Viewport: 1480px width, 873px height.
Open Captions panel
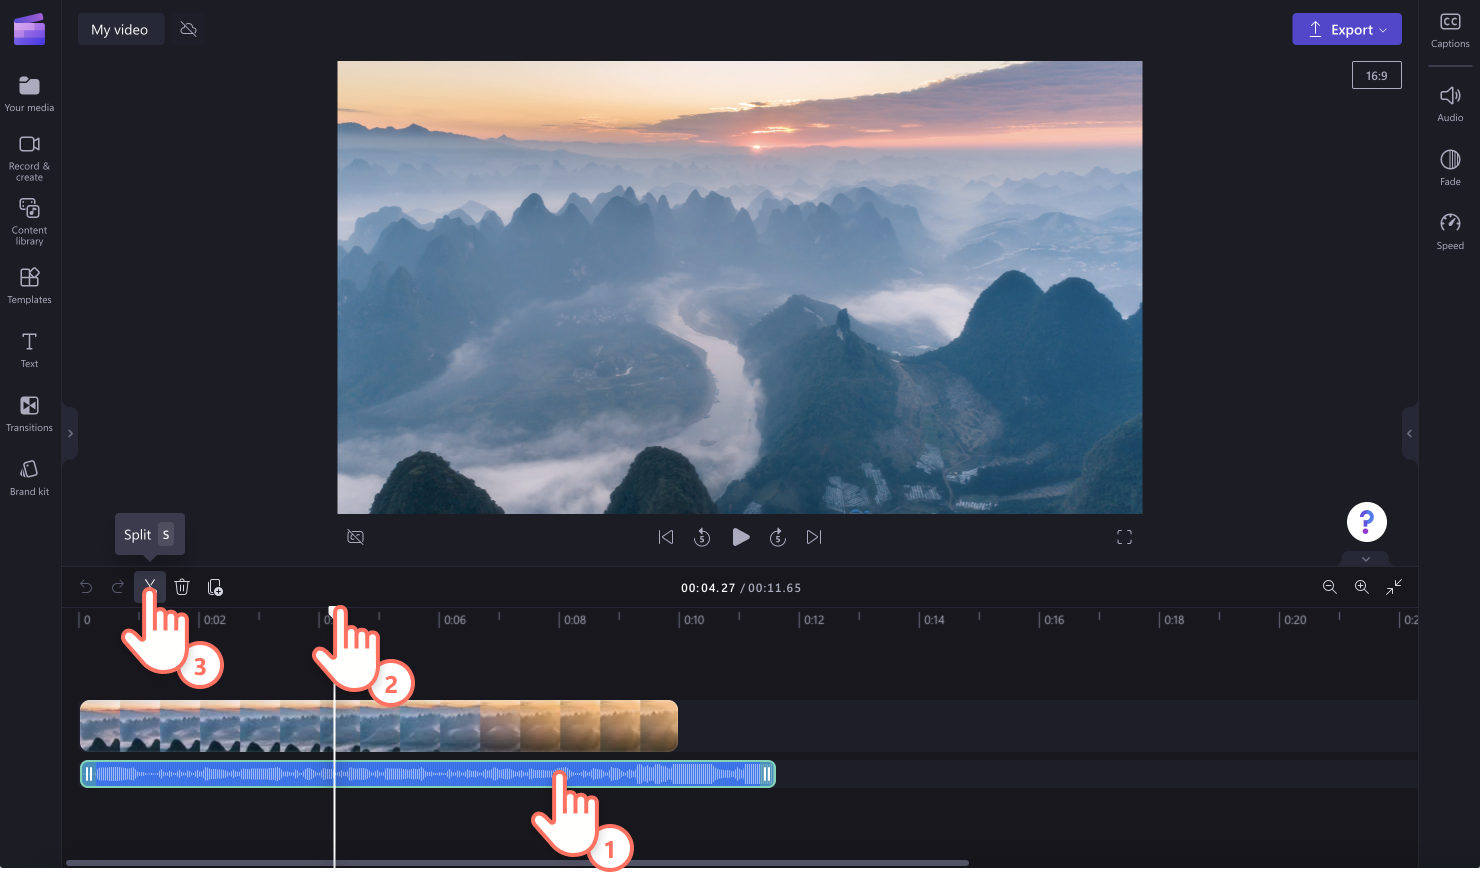click(1450, 30)
